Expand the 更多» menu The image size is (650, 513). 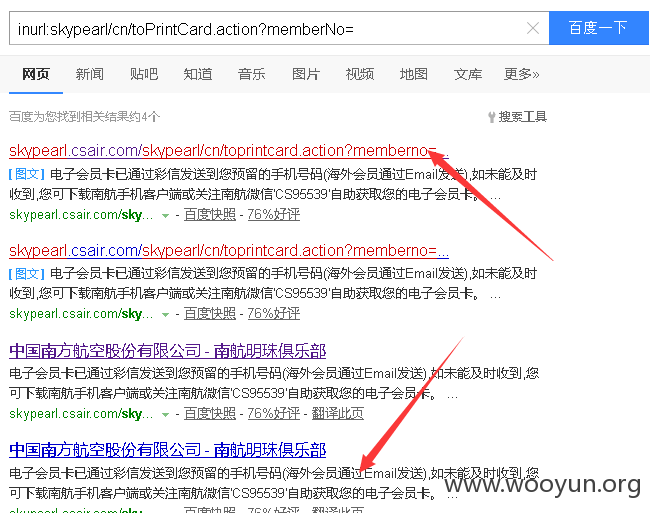[x=521, y=74]
